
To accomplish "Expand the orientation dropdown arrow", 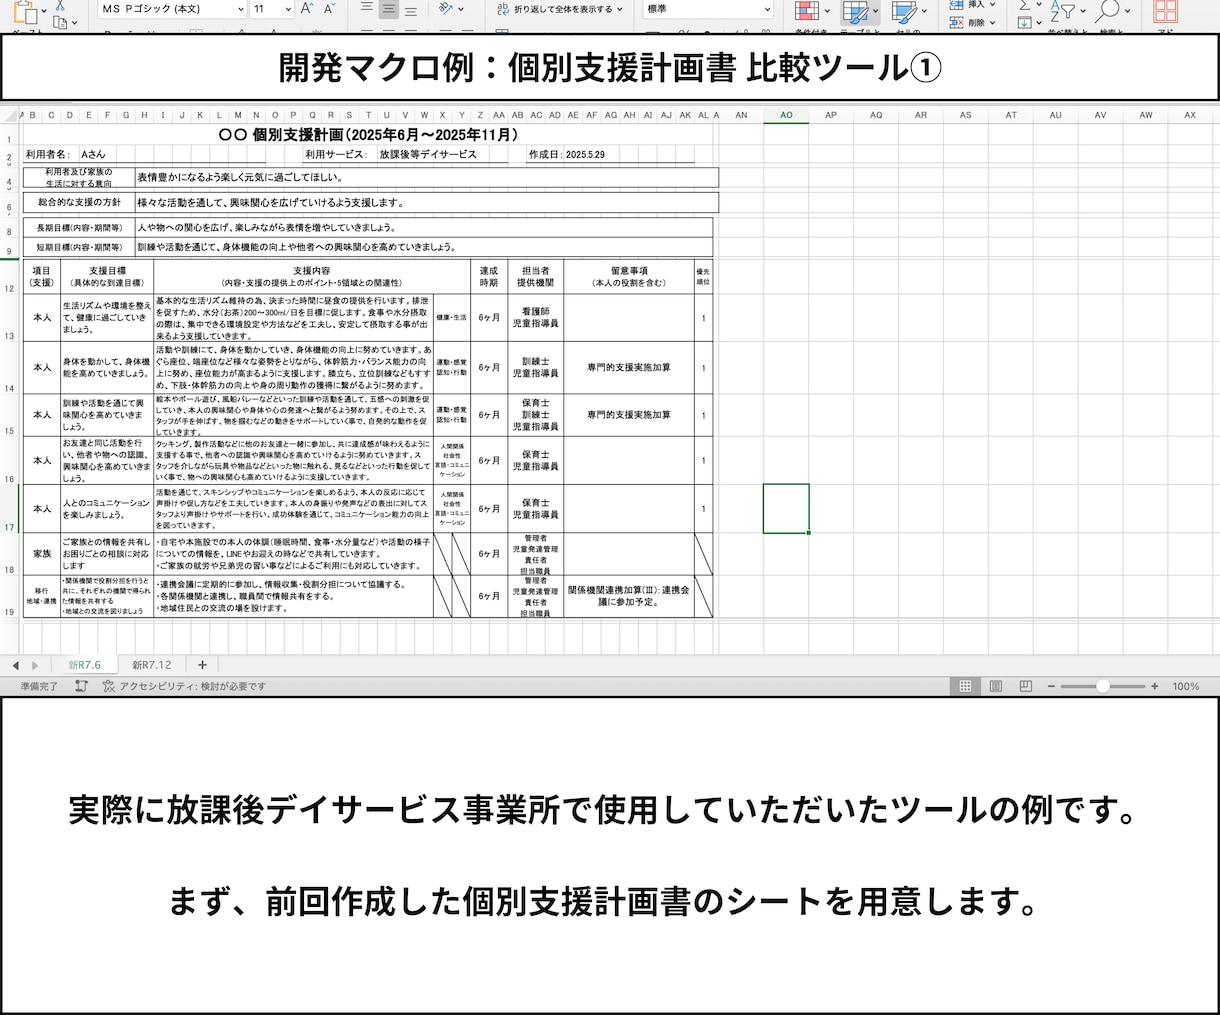I will (x=460, y=9).
